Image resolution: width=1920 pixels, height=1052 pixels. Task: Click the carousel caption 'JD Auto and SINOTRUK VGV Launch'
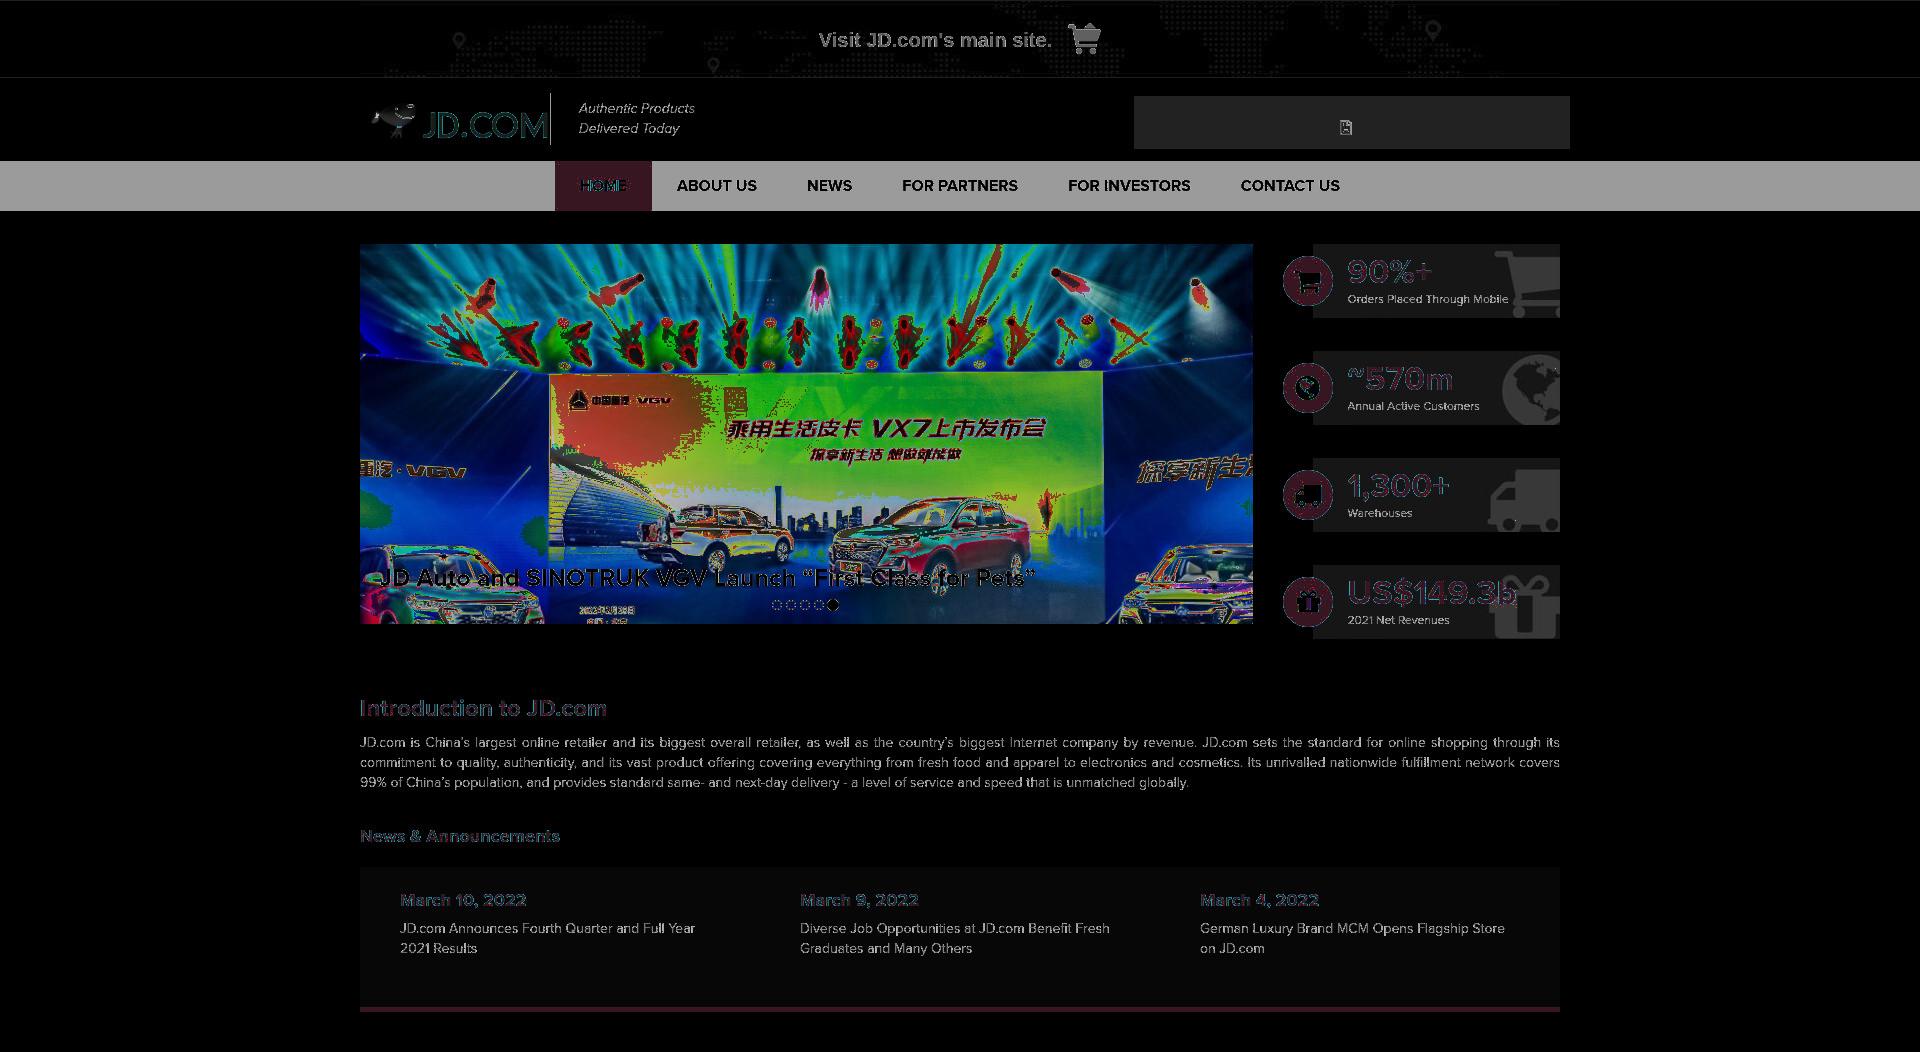(706, 578)
